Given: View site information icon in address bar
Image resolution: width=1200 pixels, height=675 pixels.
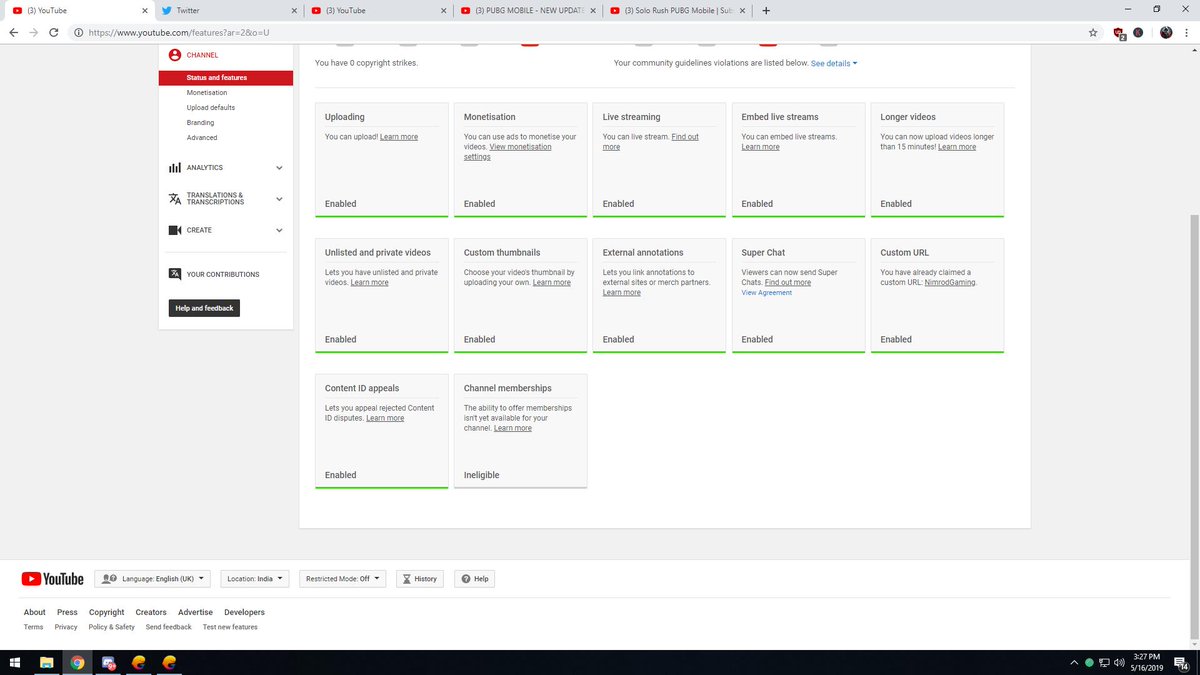Looking at the screenshot, I should [x=78, y=32].
